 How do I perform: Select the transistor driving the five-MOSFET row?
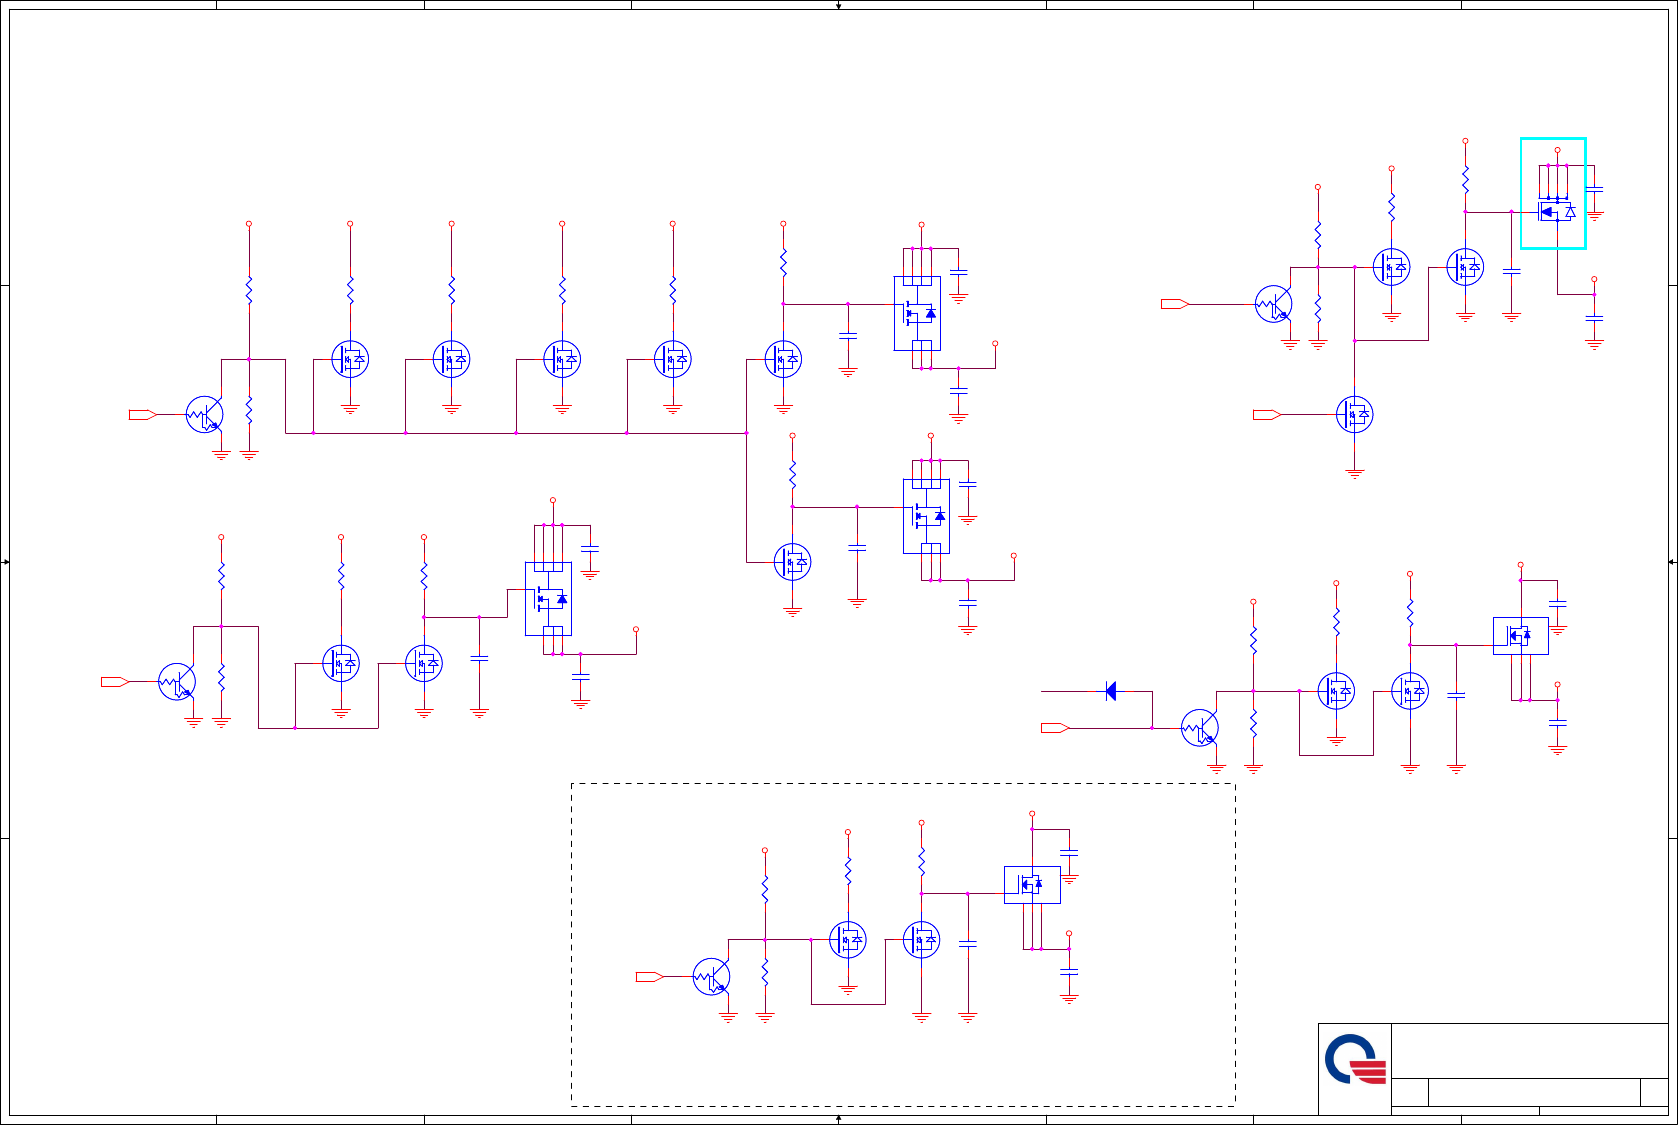coord(205,414)
